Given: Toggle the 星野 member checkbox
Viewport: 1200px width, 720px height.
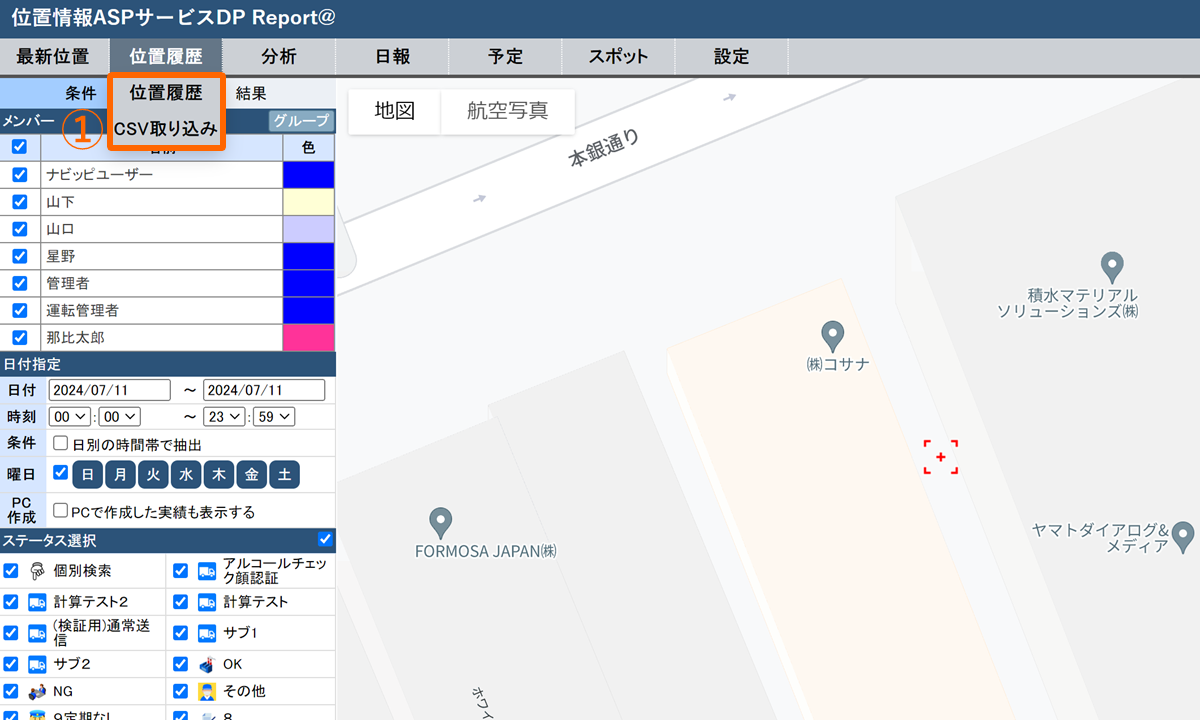Looking at the screenshot, I should click(19, 256).
